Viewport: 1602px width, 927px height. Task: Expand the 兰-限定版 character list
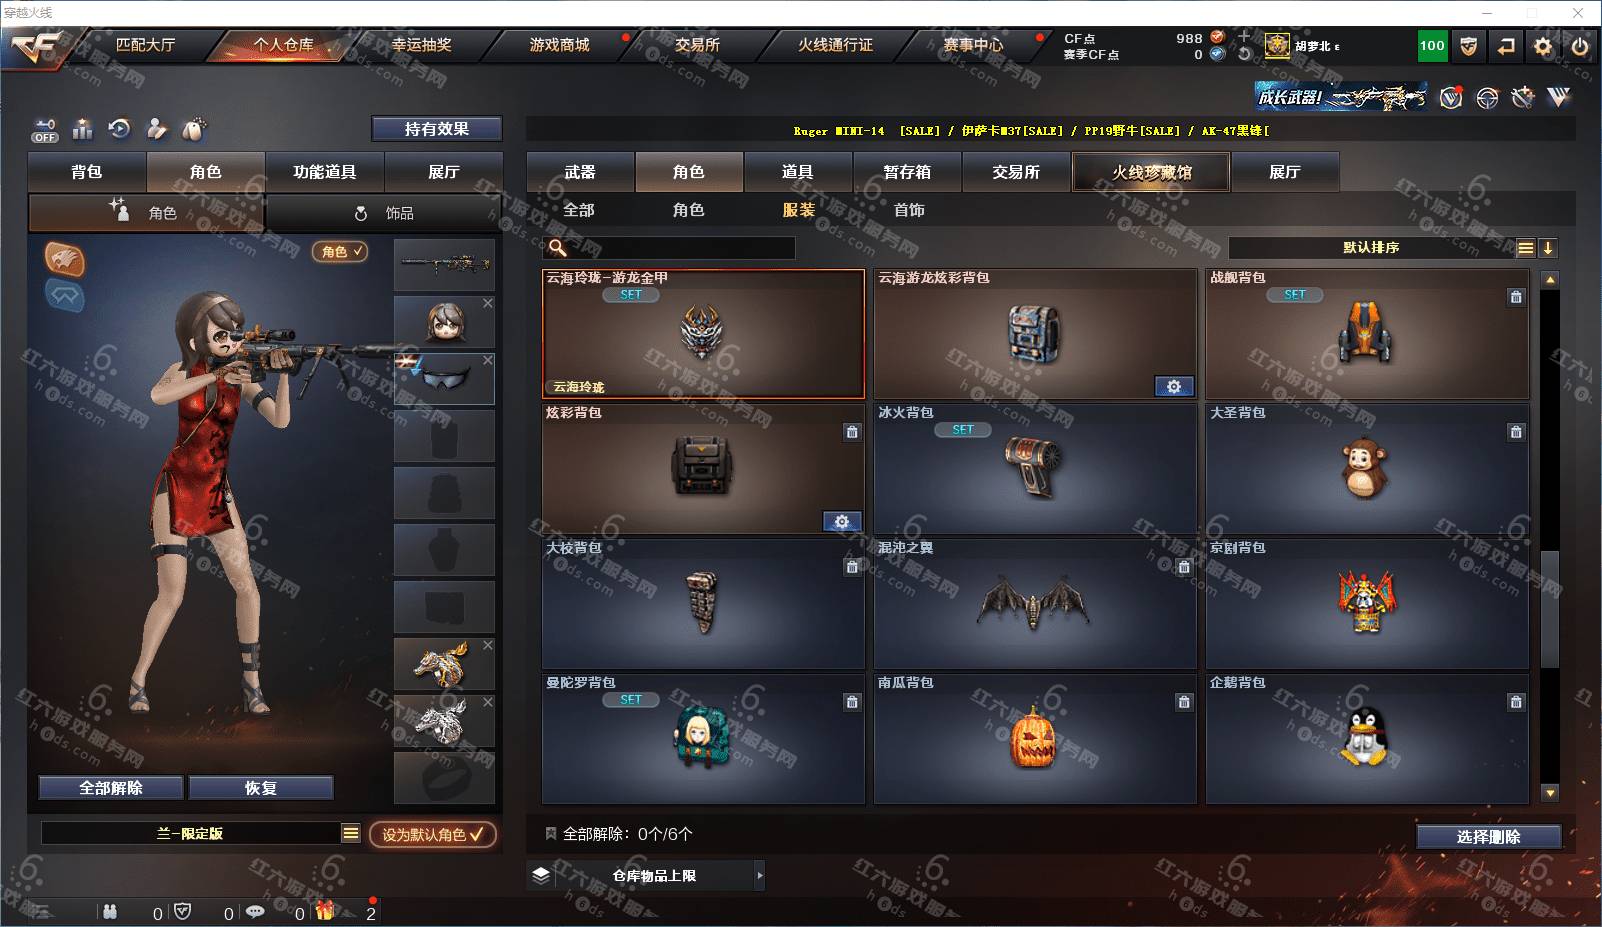tap(350, 833)
